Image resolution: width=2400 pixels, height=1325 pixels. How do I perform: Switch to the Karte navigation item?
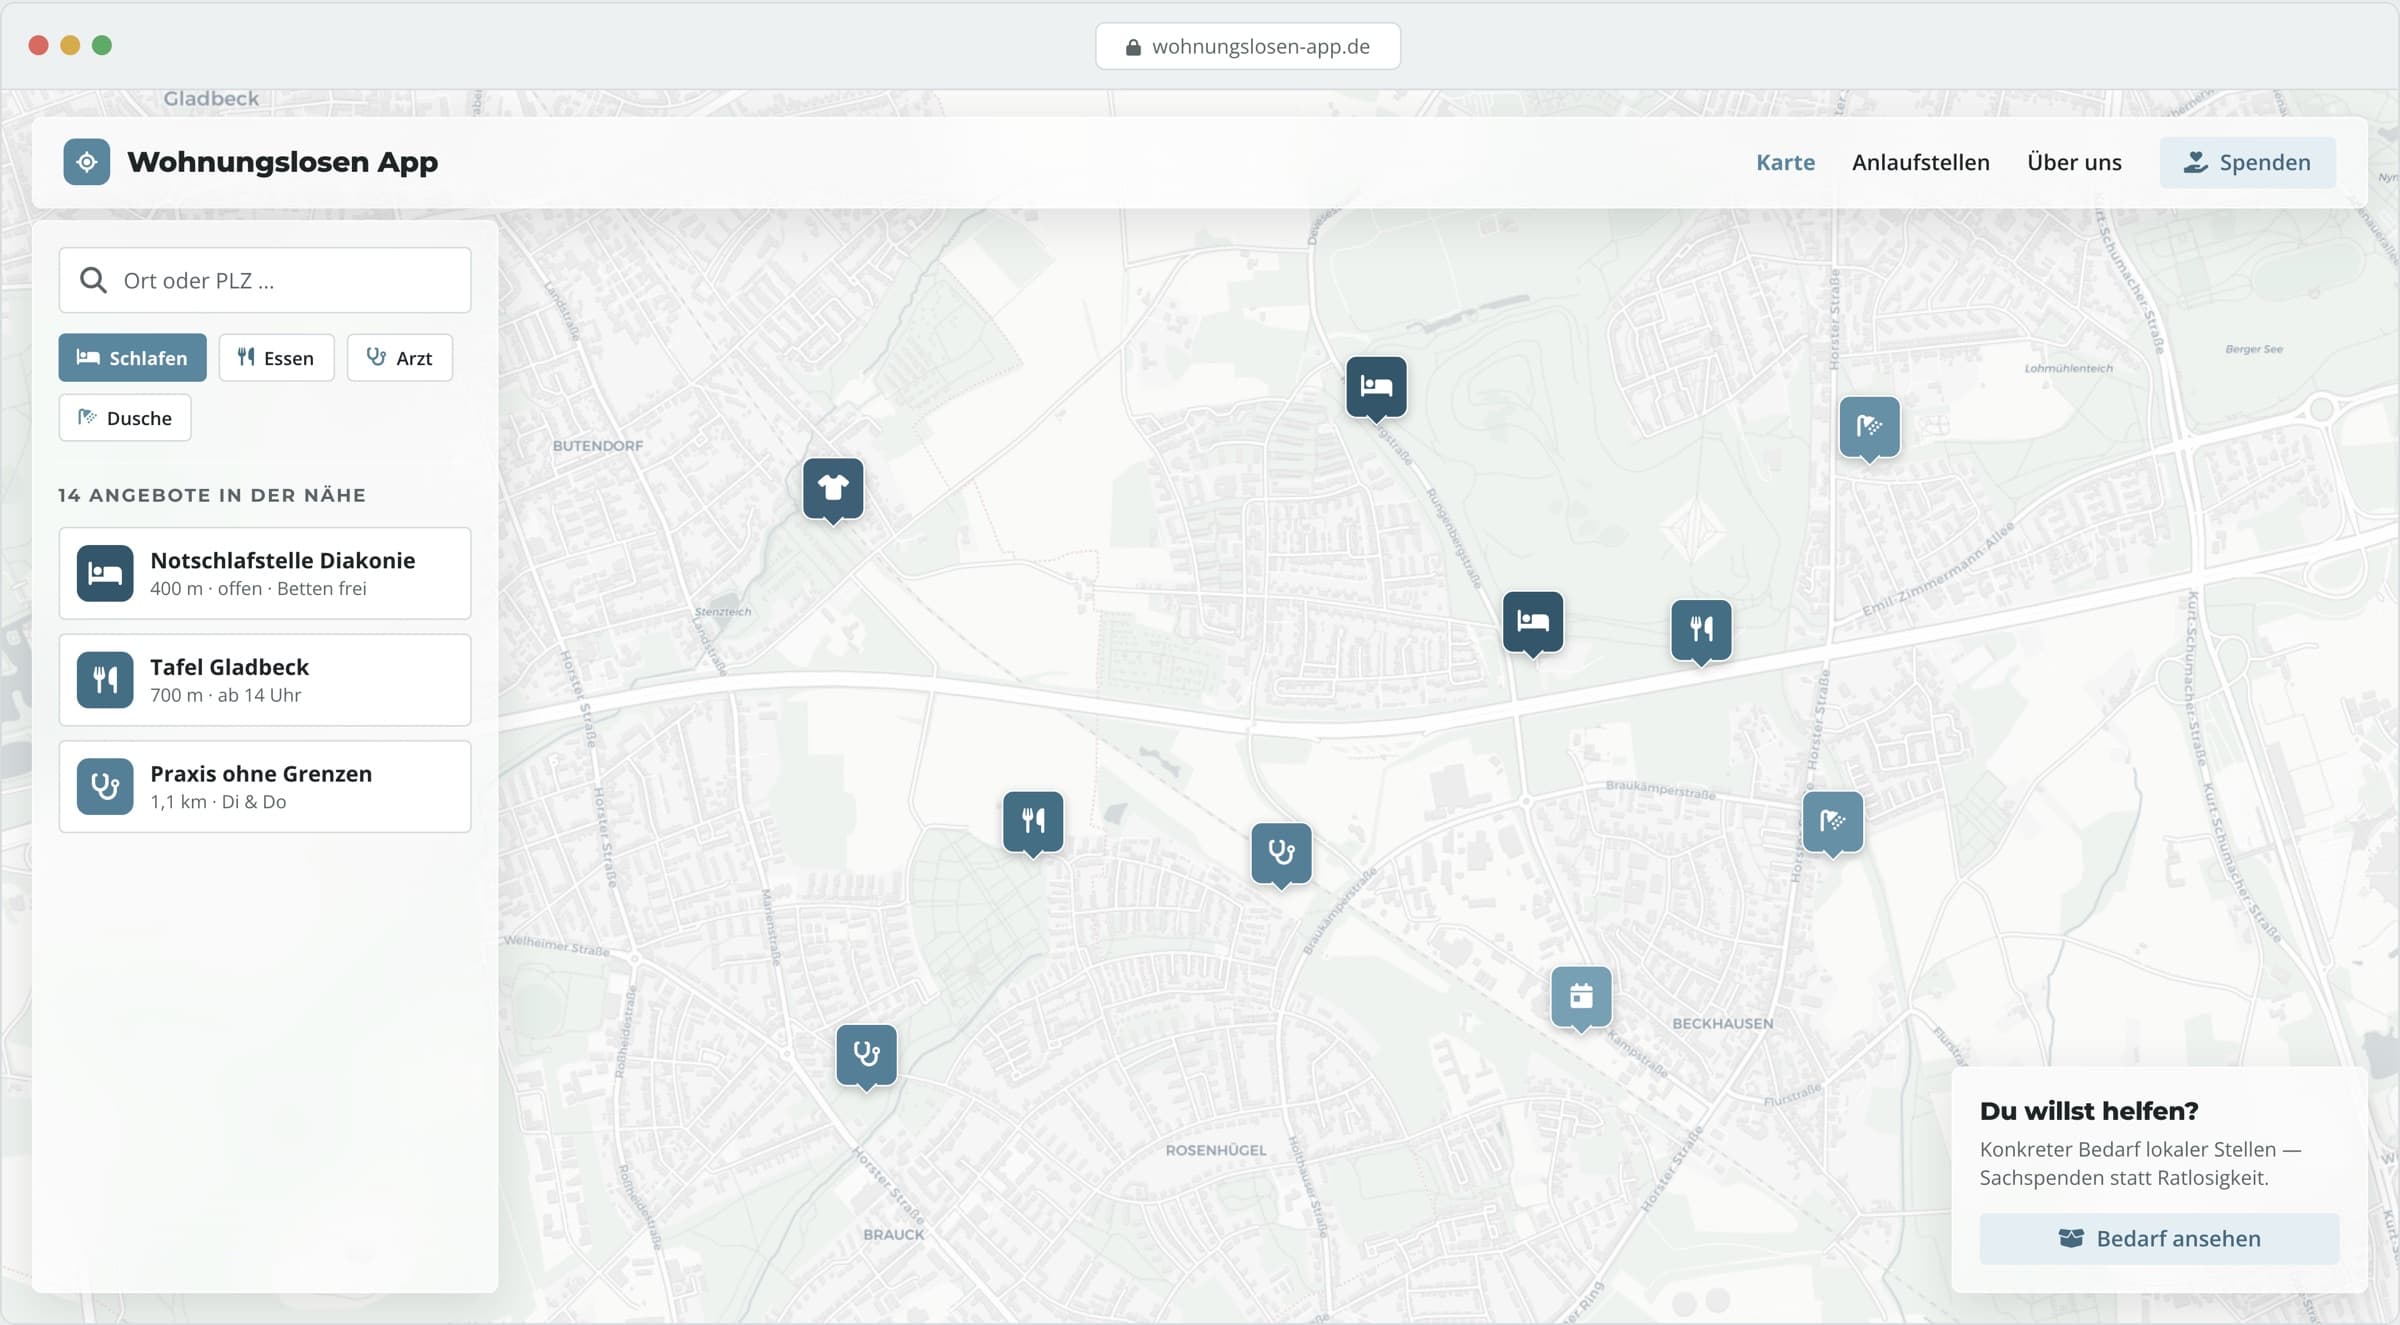(x=1785, y=162)
